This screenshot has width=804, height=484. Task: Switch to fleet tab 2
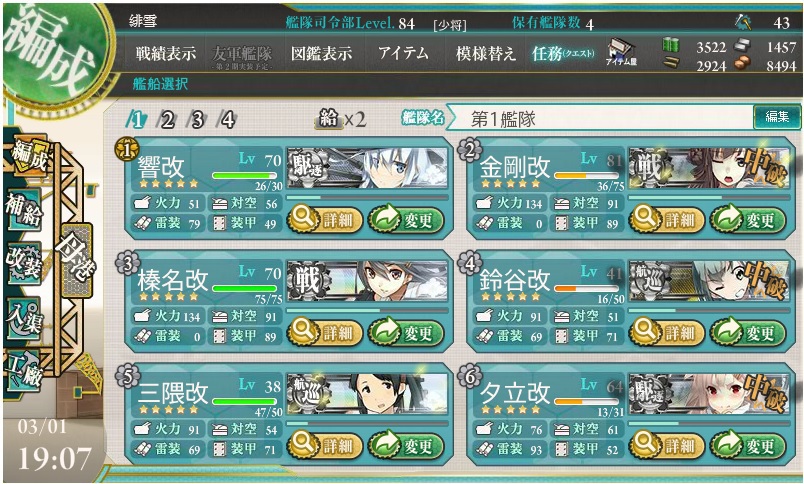click(x=167, y=120)
